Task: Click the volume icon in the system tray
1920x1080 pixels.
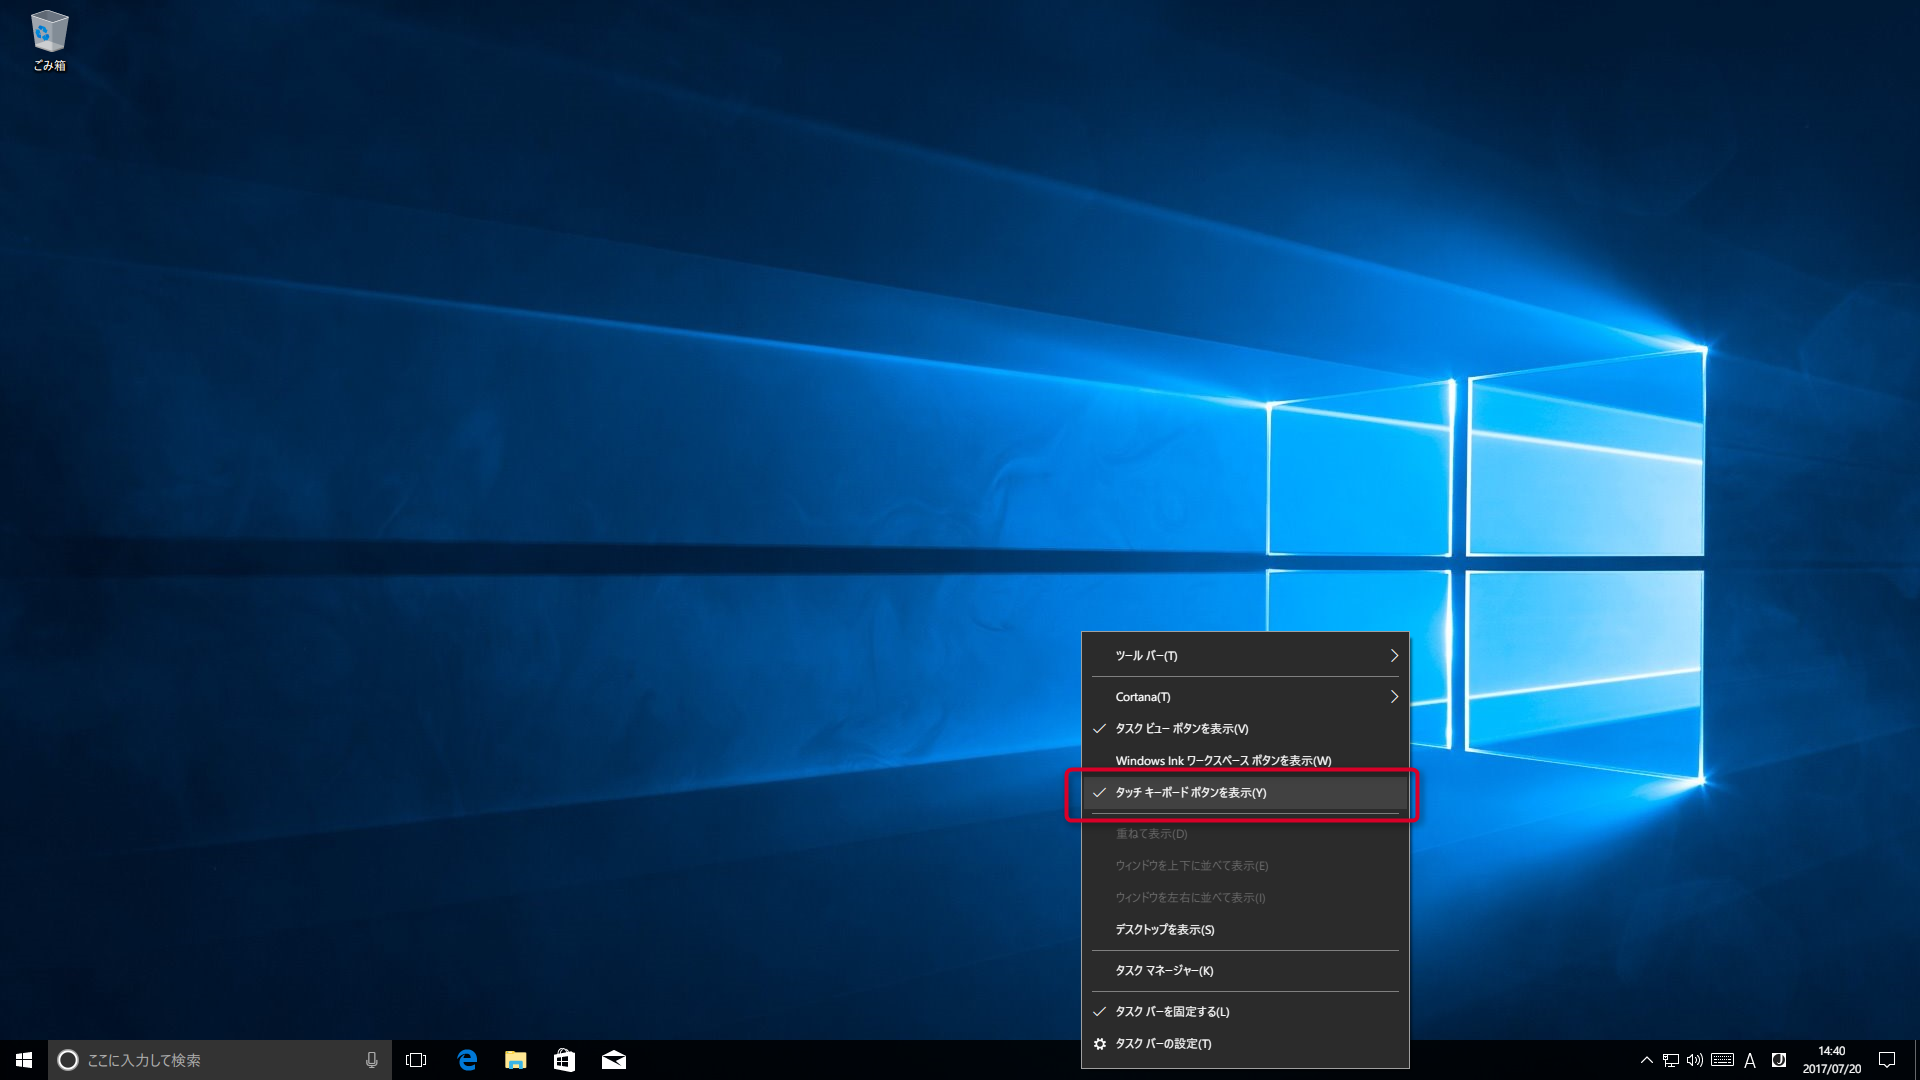Action: [x=1694, y=1059]
